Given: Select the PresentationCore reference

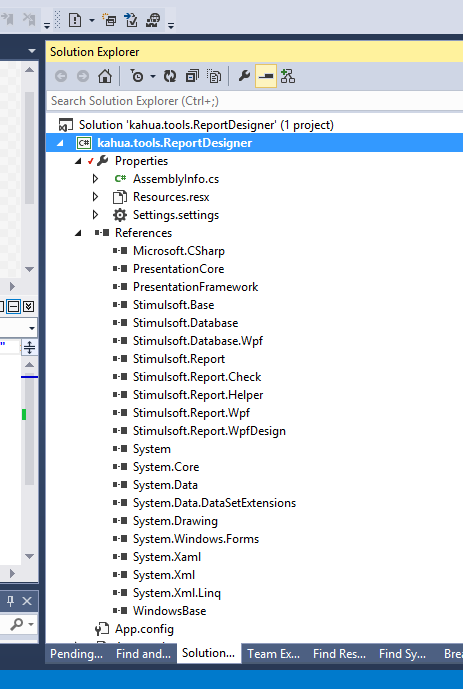Looking at the screenshot, I should click(x=178, y=269).
